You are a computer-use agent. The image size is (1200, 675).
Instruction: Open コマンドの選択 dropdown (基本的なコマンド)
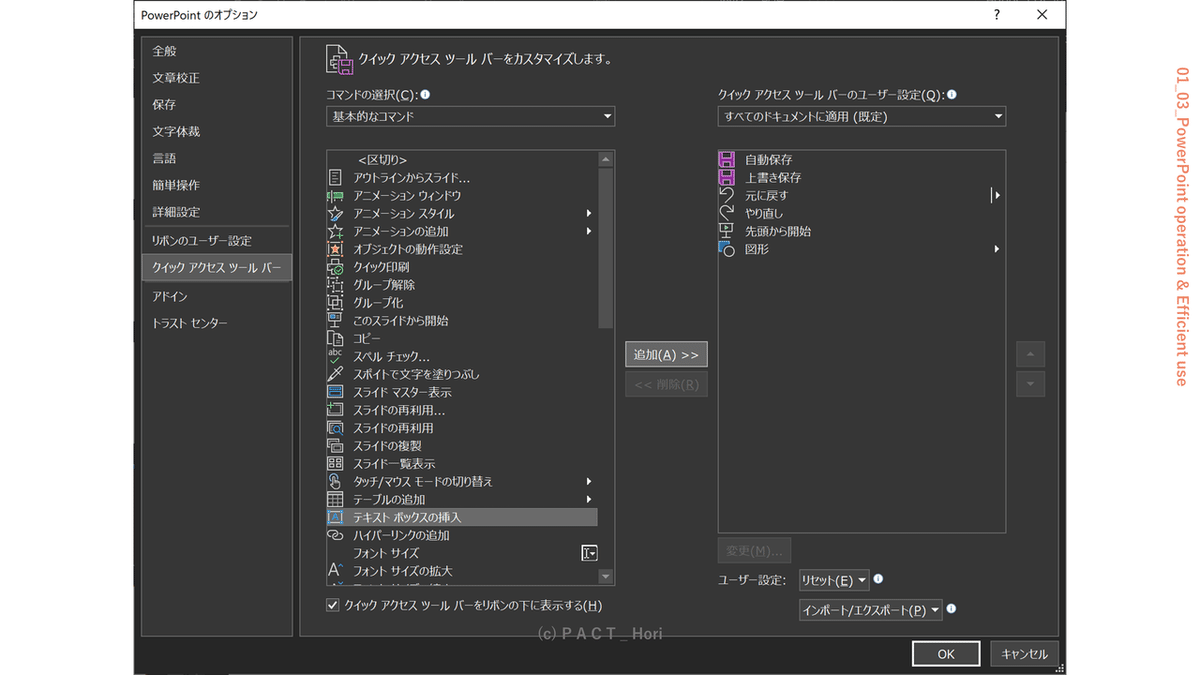[470, 116]
